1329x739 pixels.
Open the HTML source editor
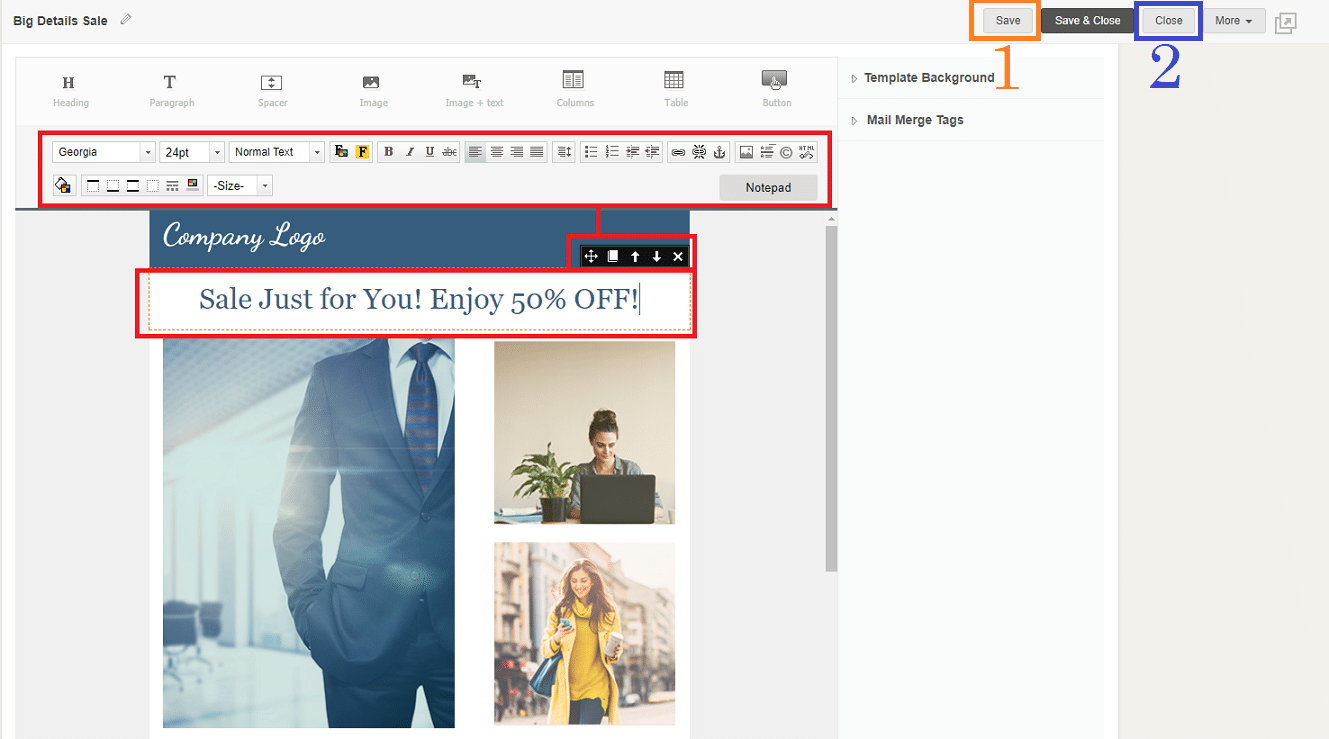pos(807,152)
